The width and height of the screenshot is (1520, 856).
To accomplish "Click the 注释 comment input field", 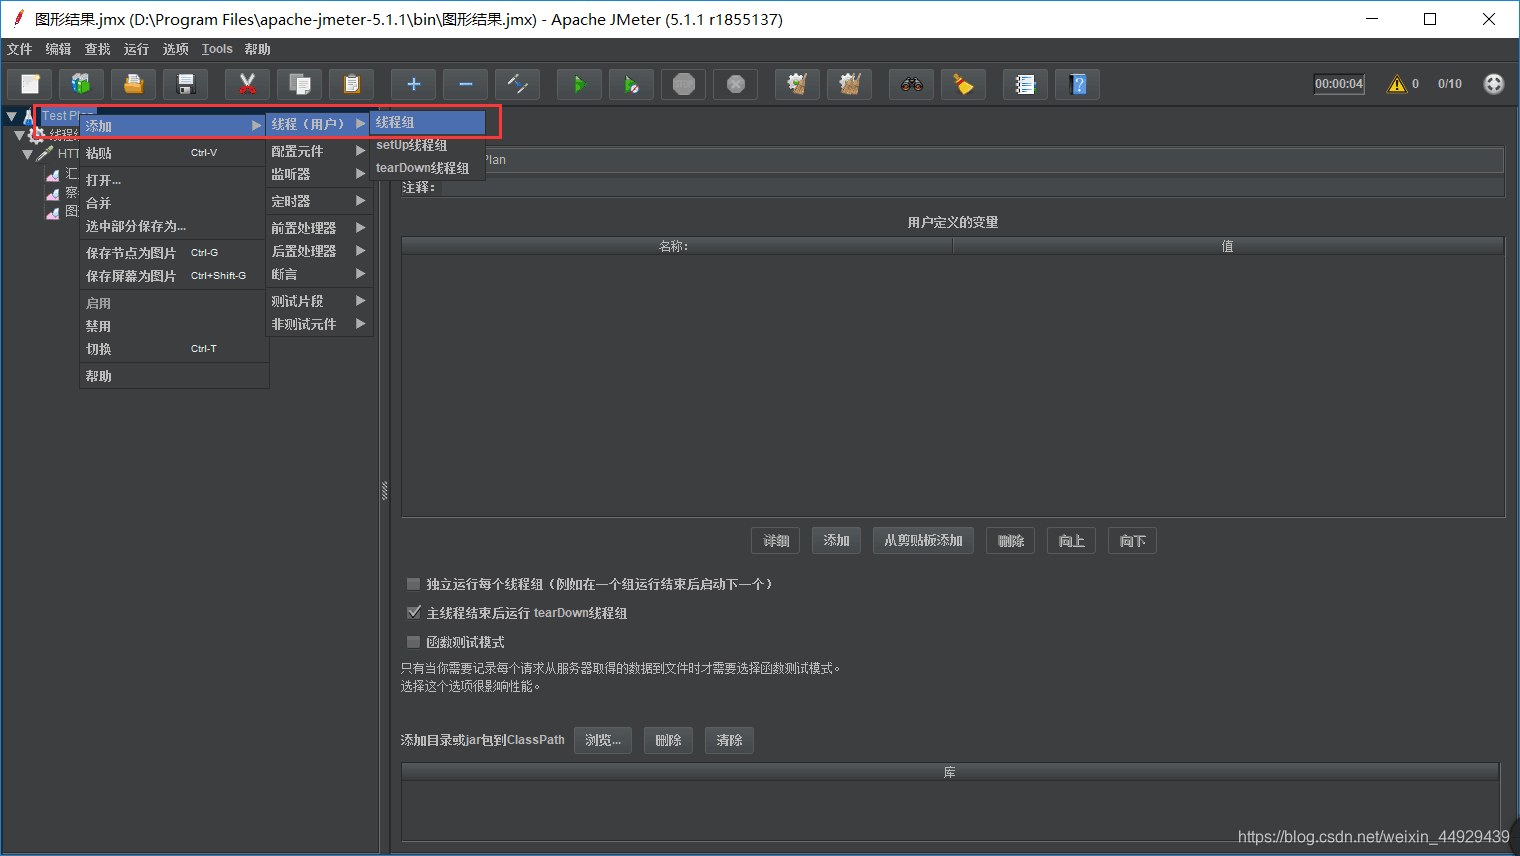I will coord(972,187).
